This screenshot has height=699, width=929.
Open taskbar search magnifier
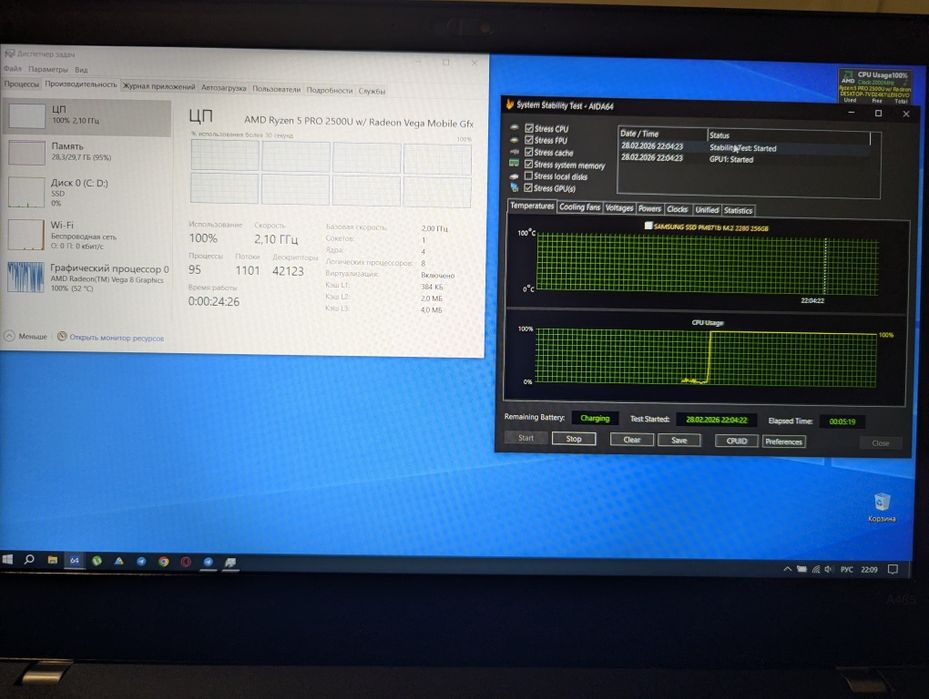[x=29, y=559]
